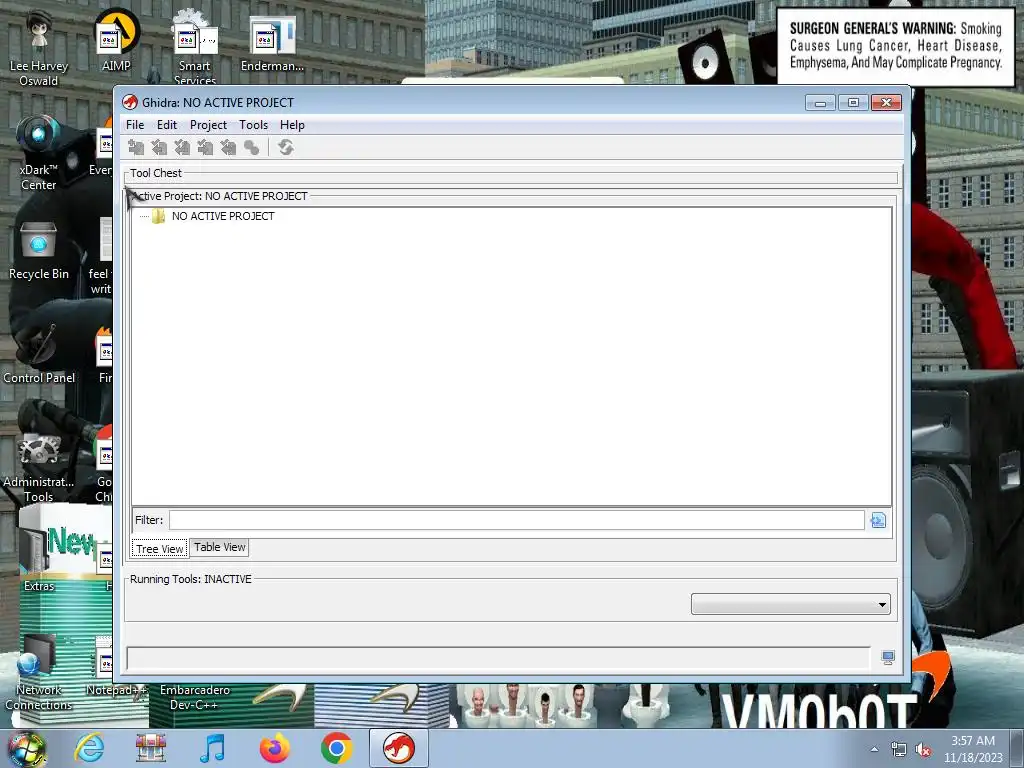Screen dimensions: 1024x768
Task: Open the Project menu
Action: (208, 125)
